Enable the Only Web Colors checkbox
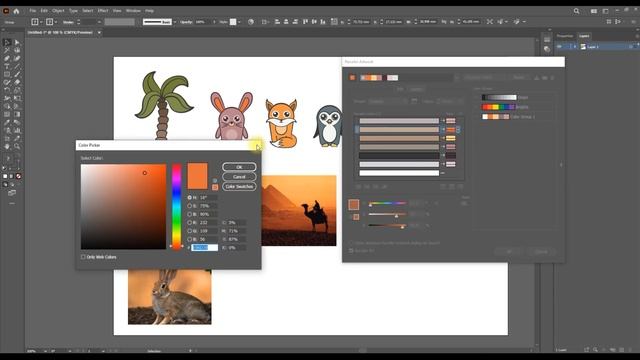This screenshot has width=640, height=360. 83,257
